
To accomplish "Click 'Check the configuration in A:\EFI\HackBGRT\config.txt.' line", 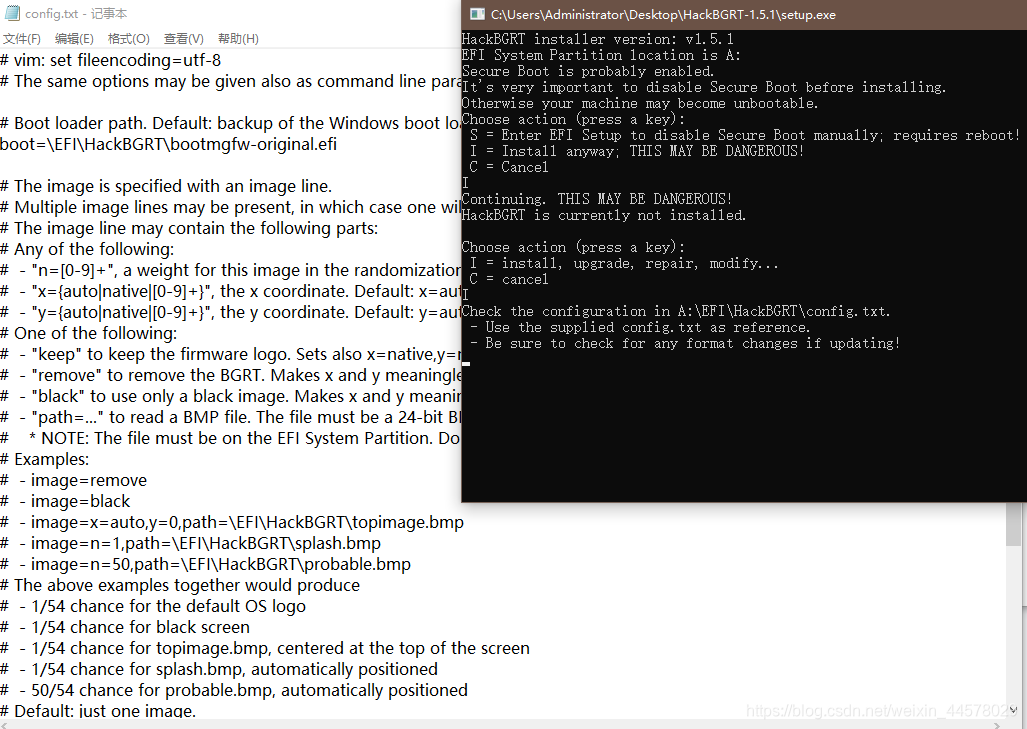I will click(676, 311).
